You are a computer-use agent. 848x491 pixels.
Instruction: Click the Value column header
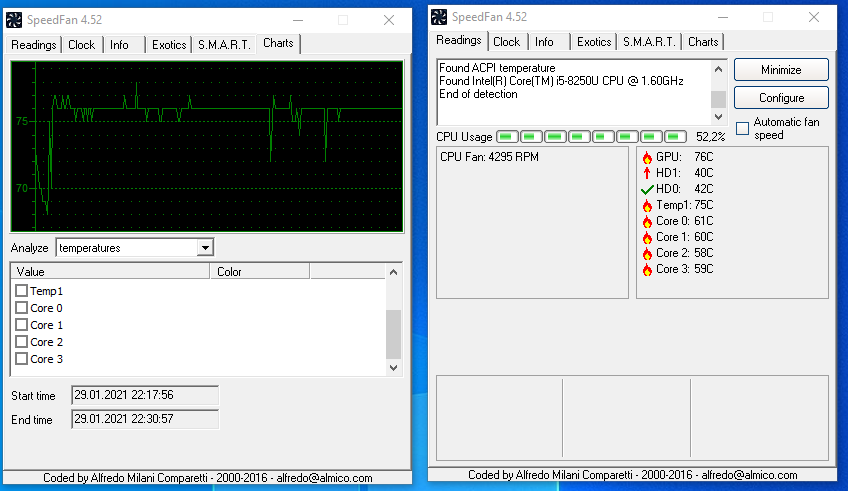(110, 271)
